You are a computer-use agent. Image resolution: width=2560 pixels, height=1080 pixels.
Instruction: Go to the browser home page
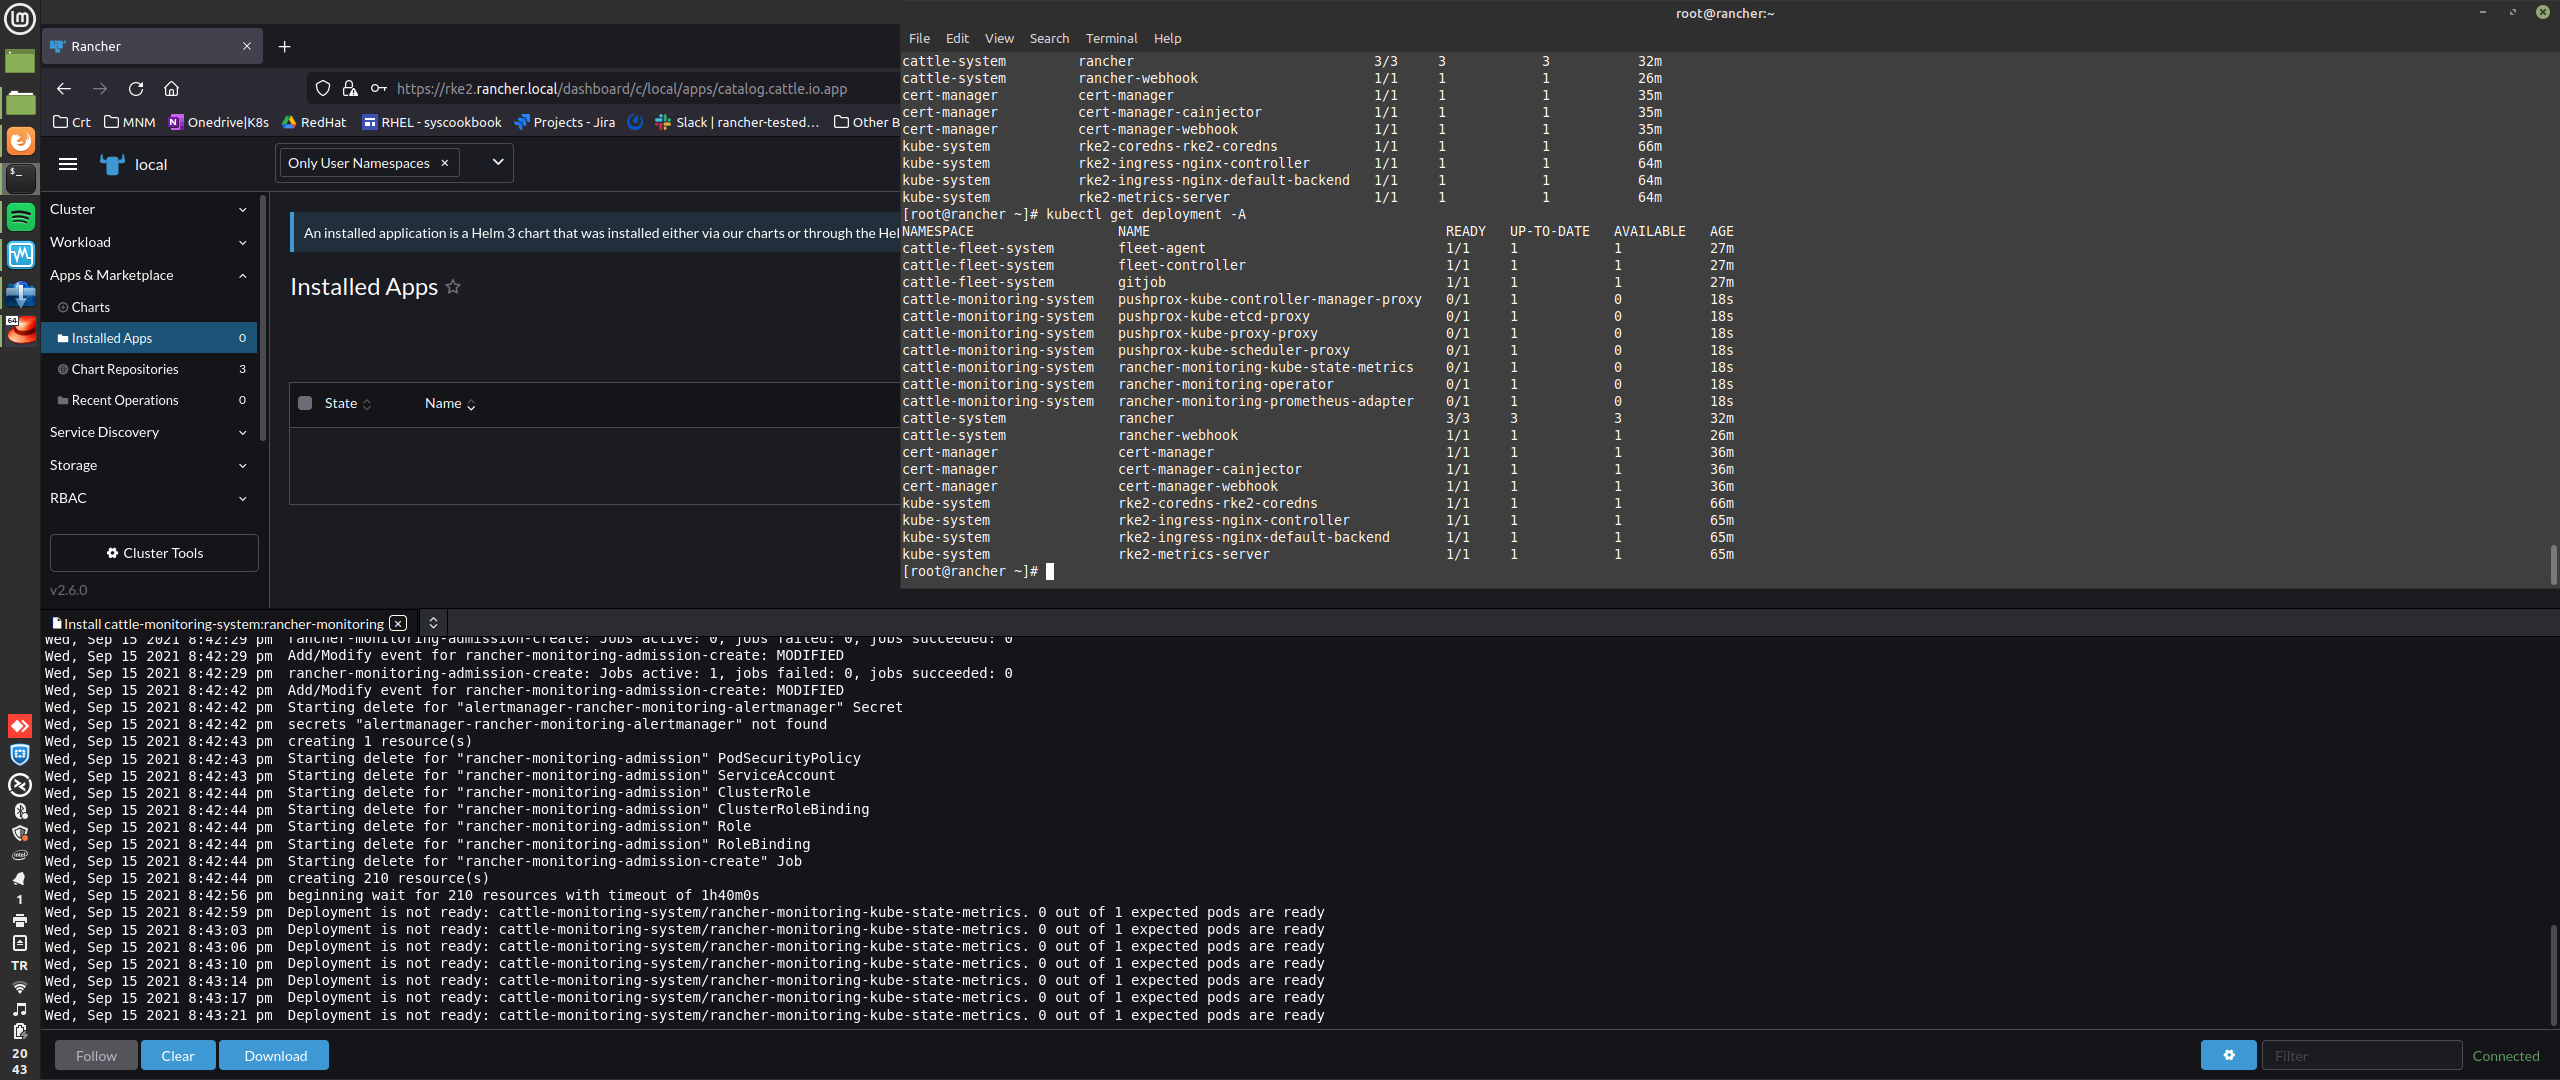pyautogui.click(x=172, y=88)
